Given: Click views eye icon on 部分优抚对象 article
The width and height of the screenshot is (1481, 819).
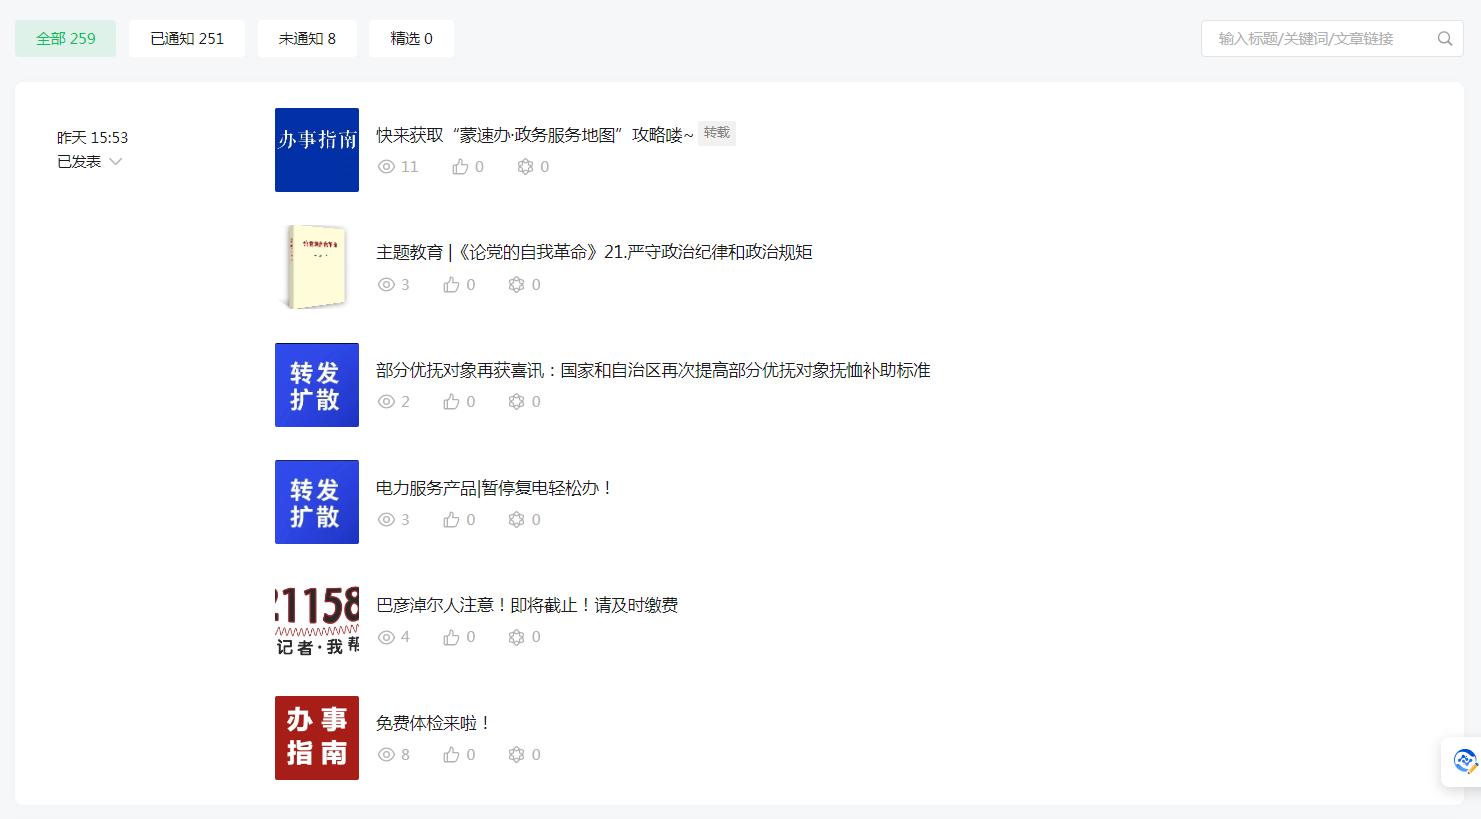Looking at the screenshot, I should [x=386, y=402].
